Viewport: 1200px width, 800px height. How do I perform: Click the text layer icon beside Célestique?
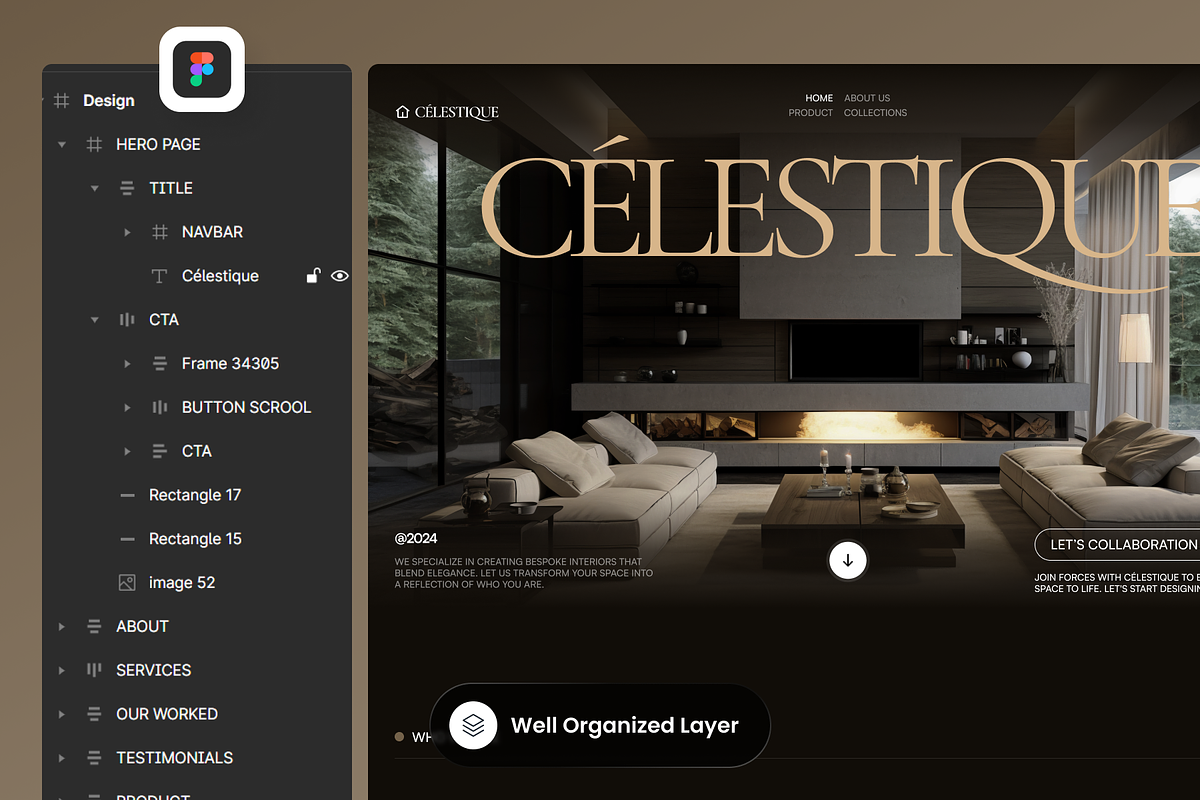pos(158,276)
